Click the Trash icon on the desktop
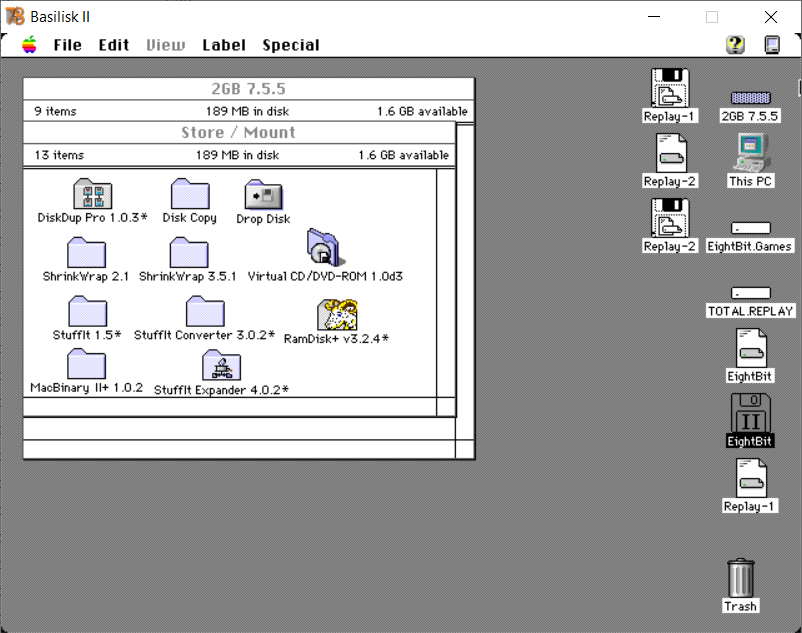 coord(740,578)
